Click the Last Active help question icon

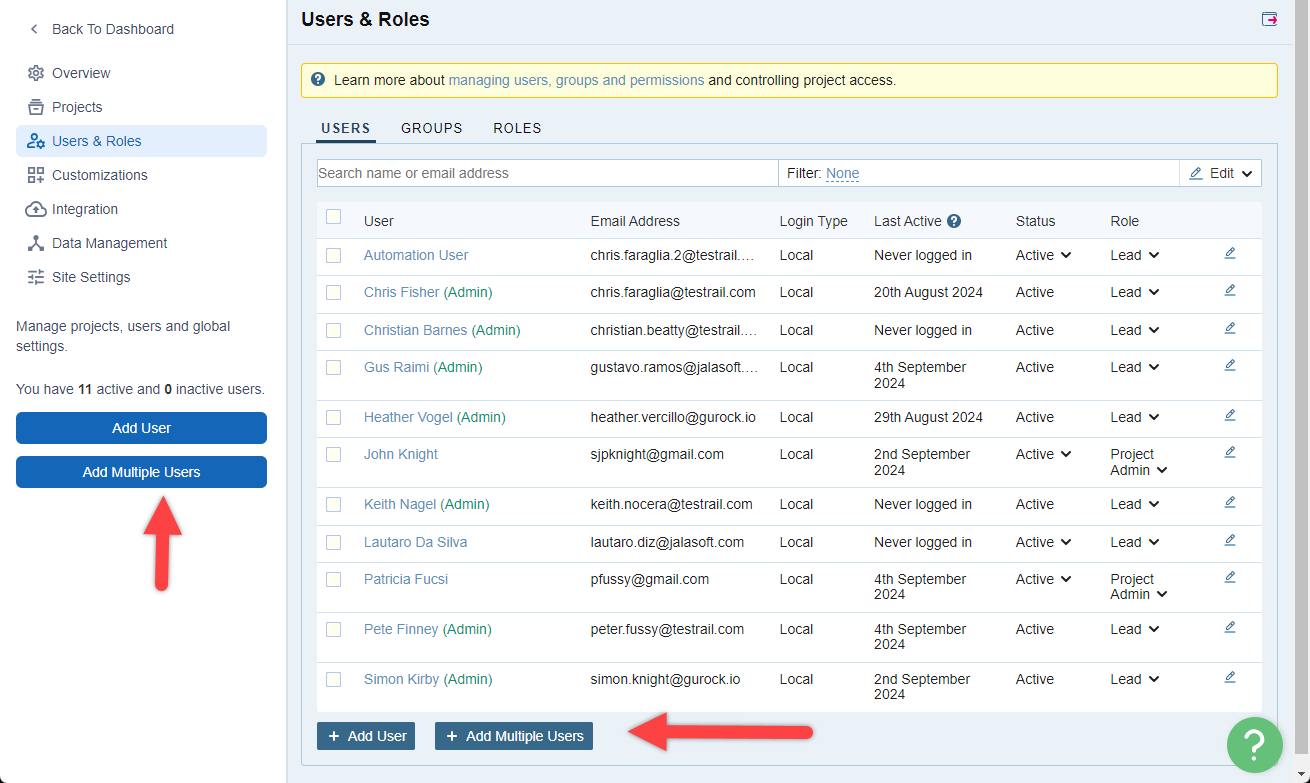[x=954, y=221]
